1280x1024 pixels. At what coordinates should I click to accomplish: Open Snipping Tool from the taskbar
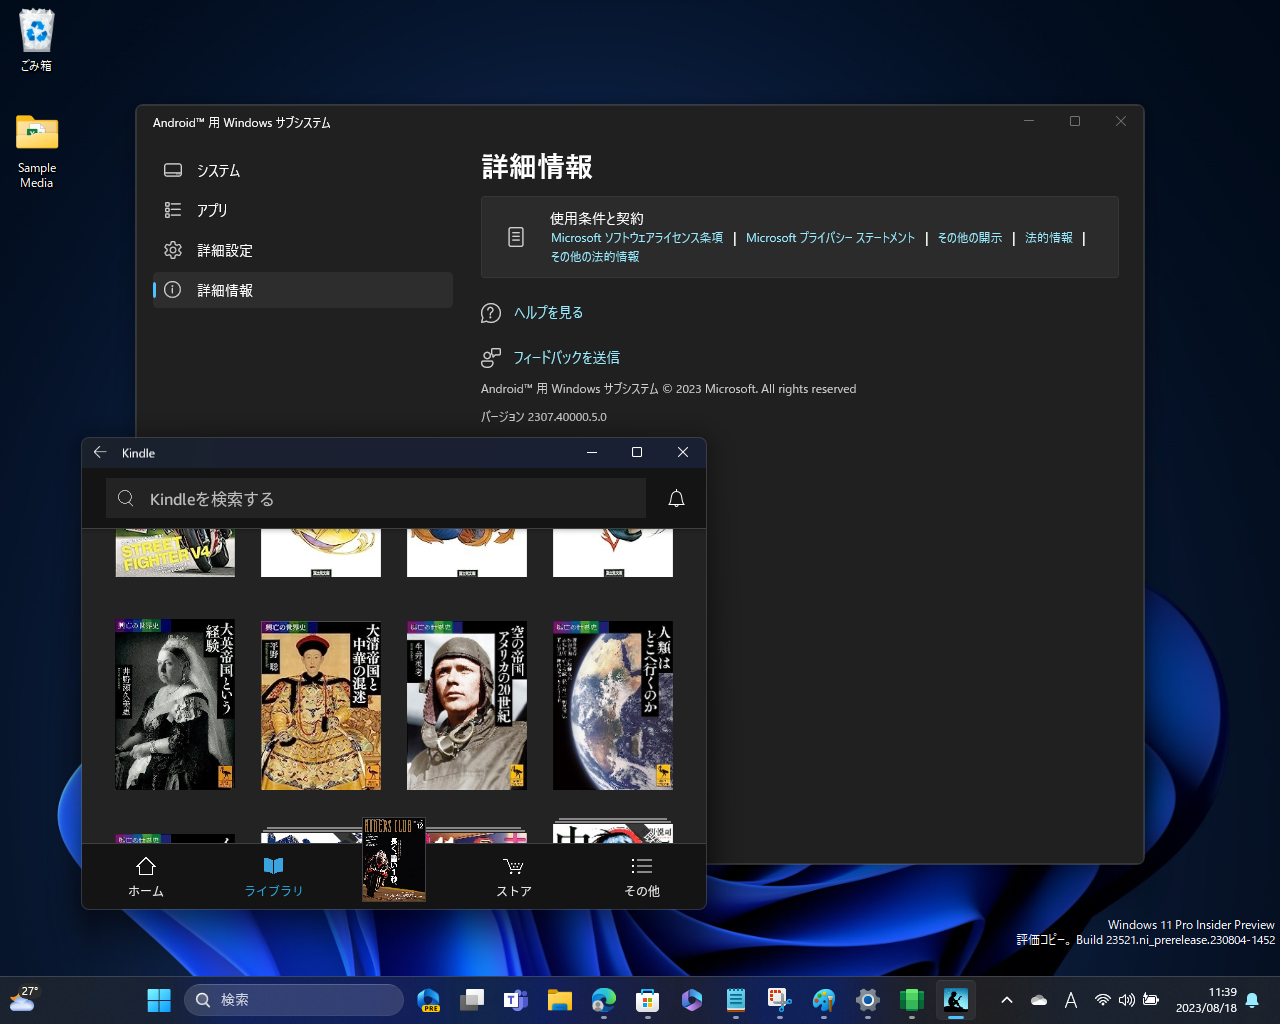779,999
